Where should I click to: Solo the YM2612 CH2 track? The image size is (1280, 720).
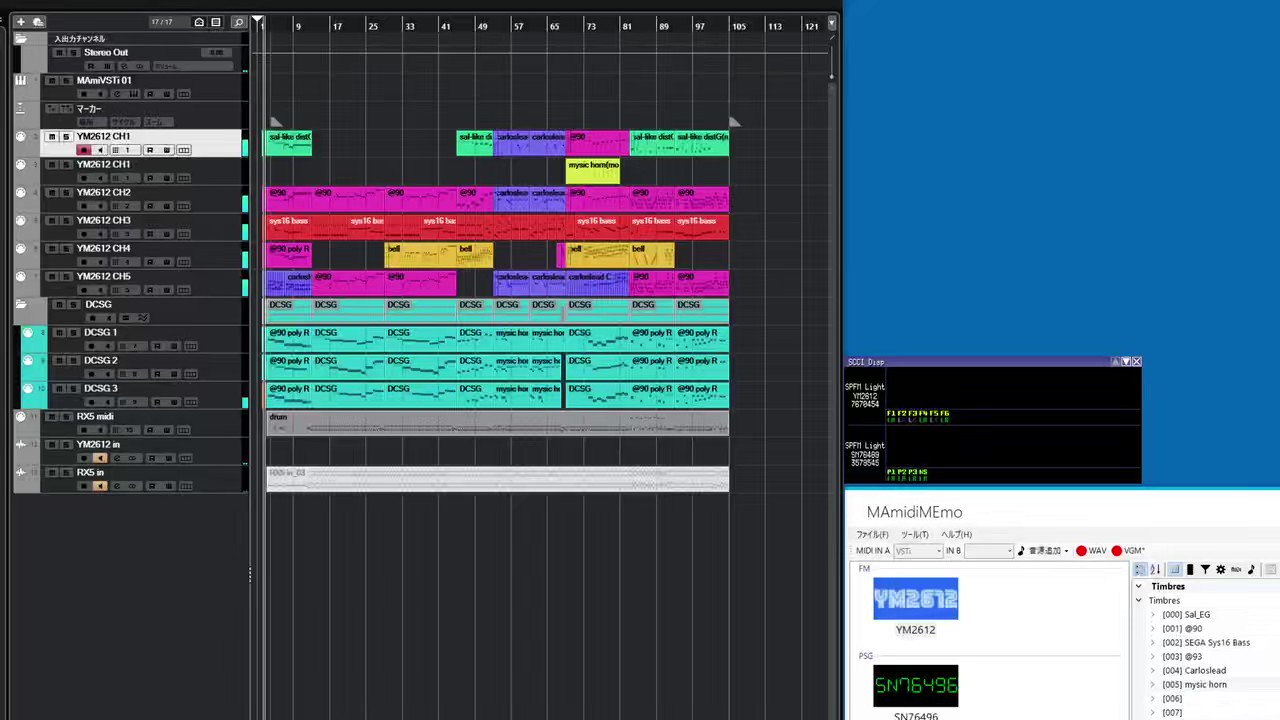tap(66, 192)
